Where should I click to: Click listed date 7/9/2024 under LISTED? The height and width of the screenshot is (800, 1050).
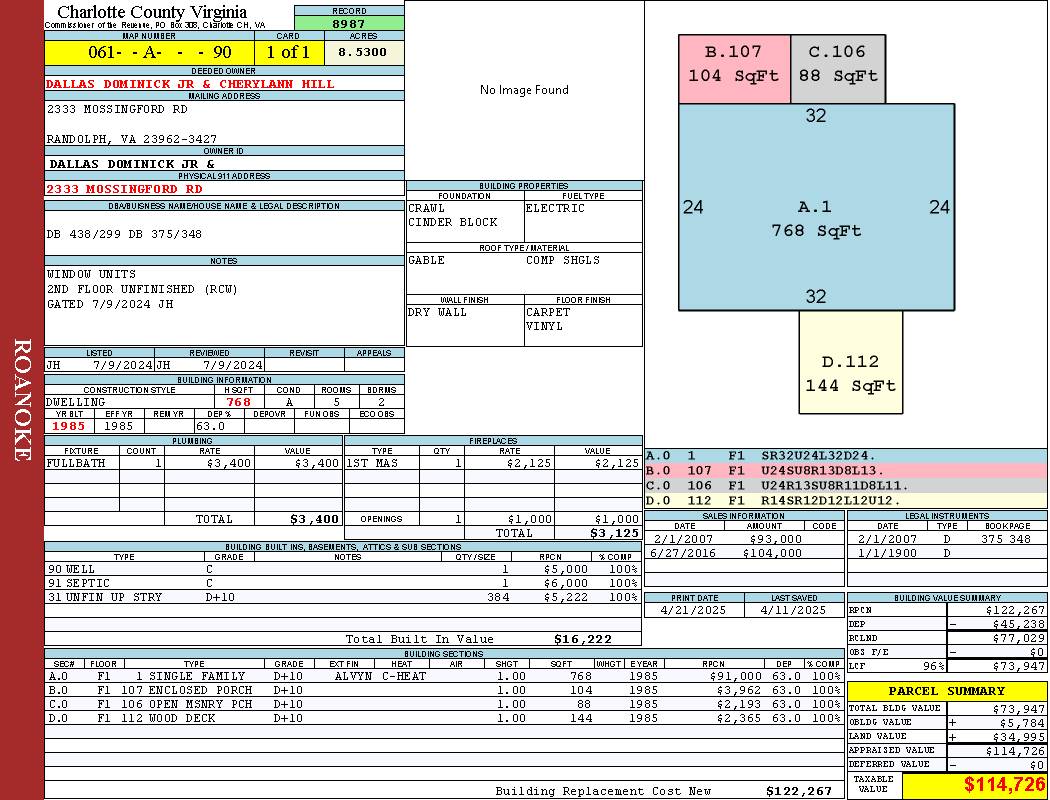point(123,365)
